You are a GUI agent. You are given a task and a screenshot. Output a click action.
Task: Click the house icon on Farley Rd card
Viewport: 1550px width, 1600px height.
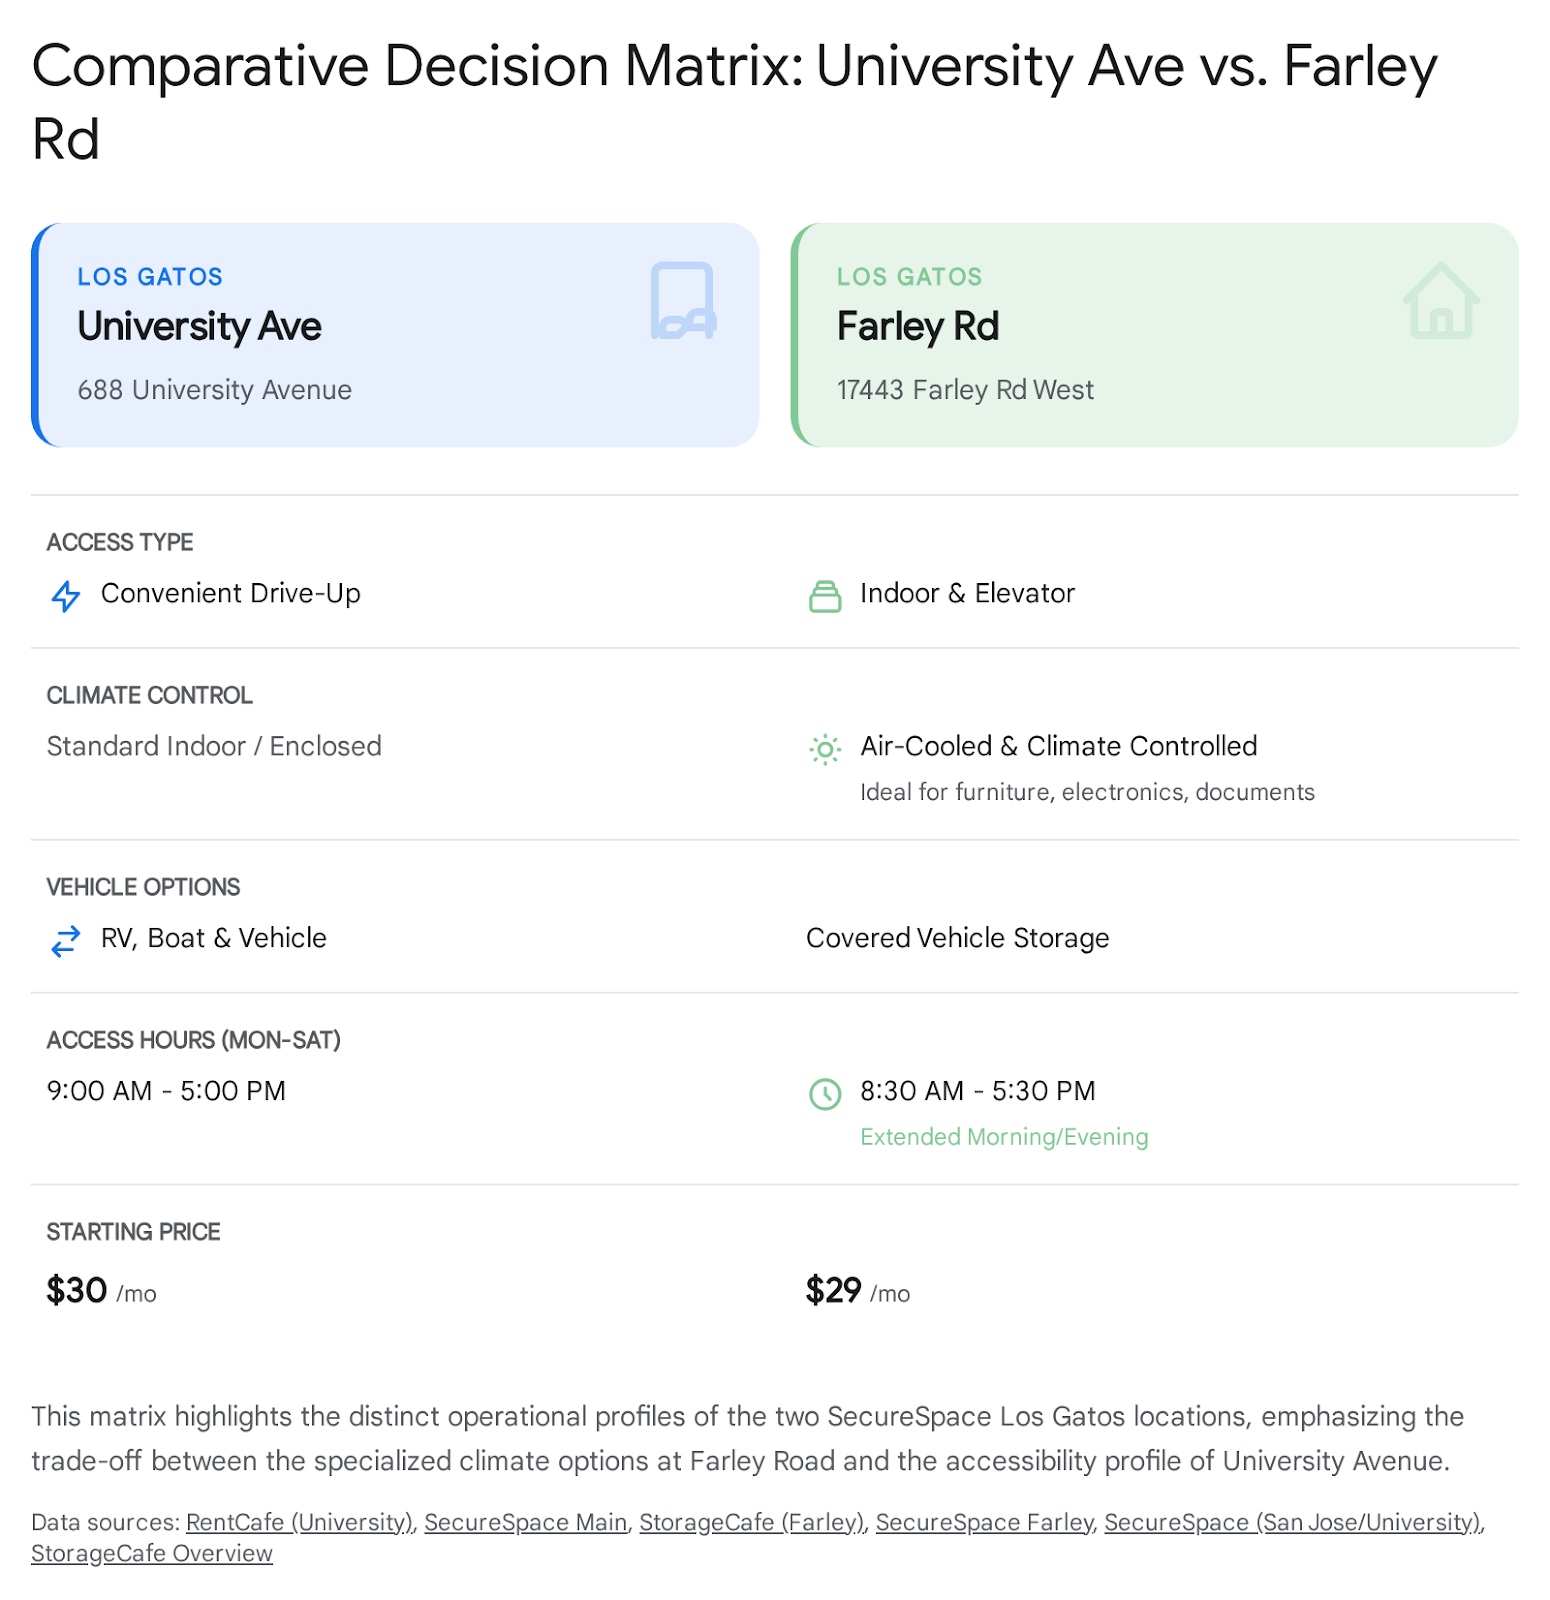pyautogui.click(x=1440, y=301)
